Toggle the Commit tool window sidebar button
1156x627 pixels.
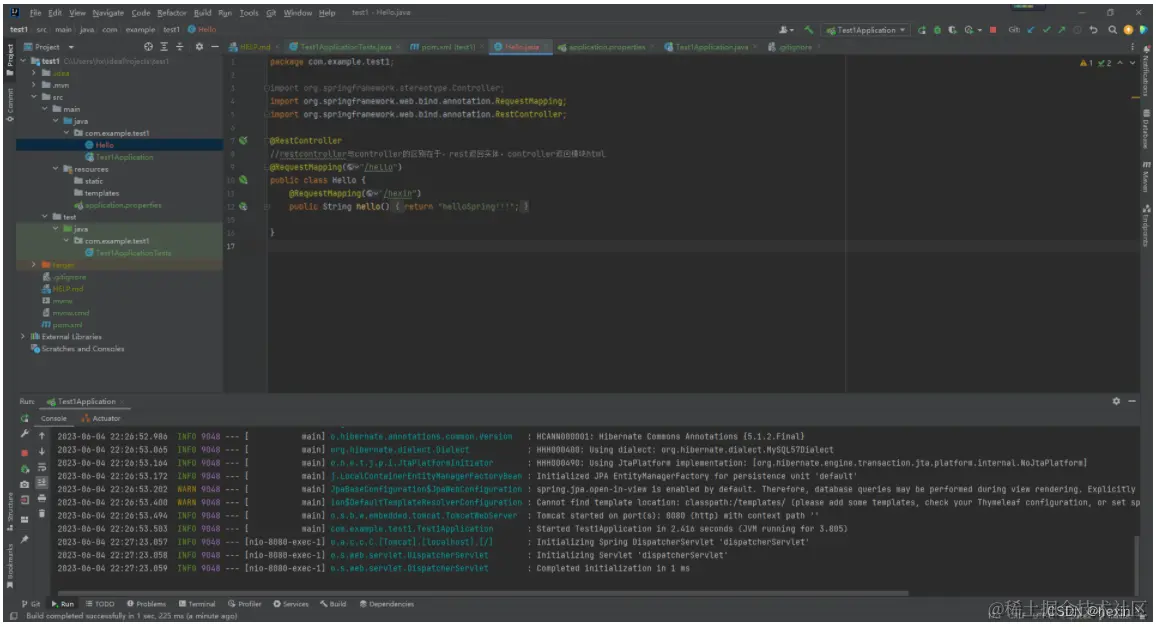tap(10, 105)
